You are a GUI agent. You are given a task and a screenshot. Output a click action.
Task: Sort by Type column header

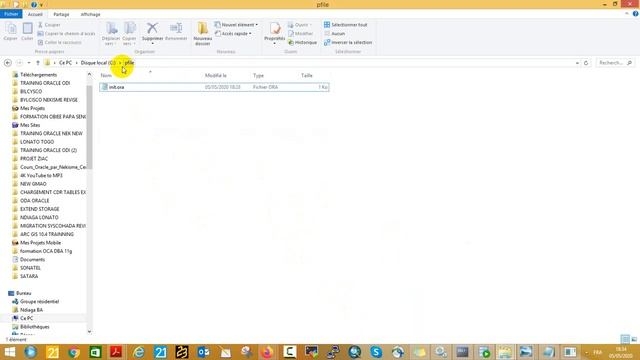point(258,76)
